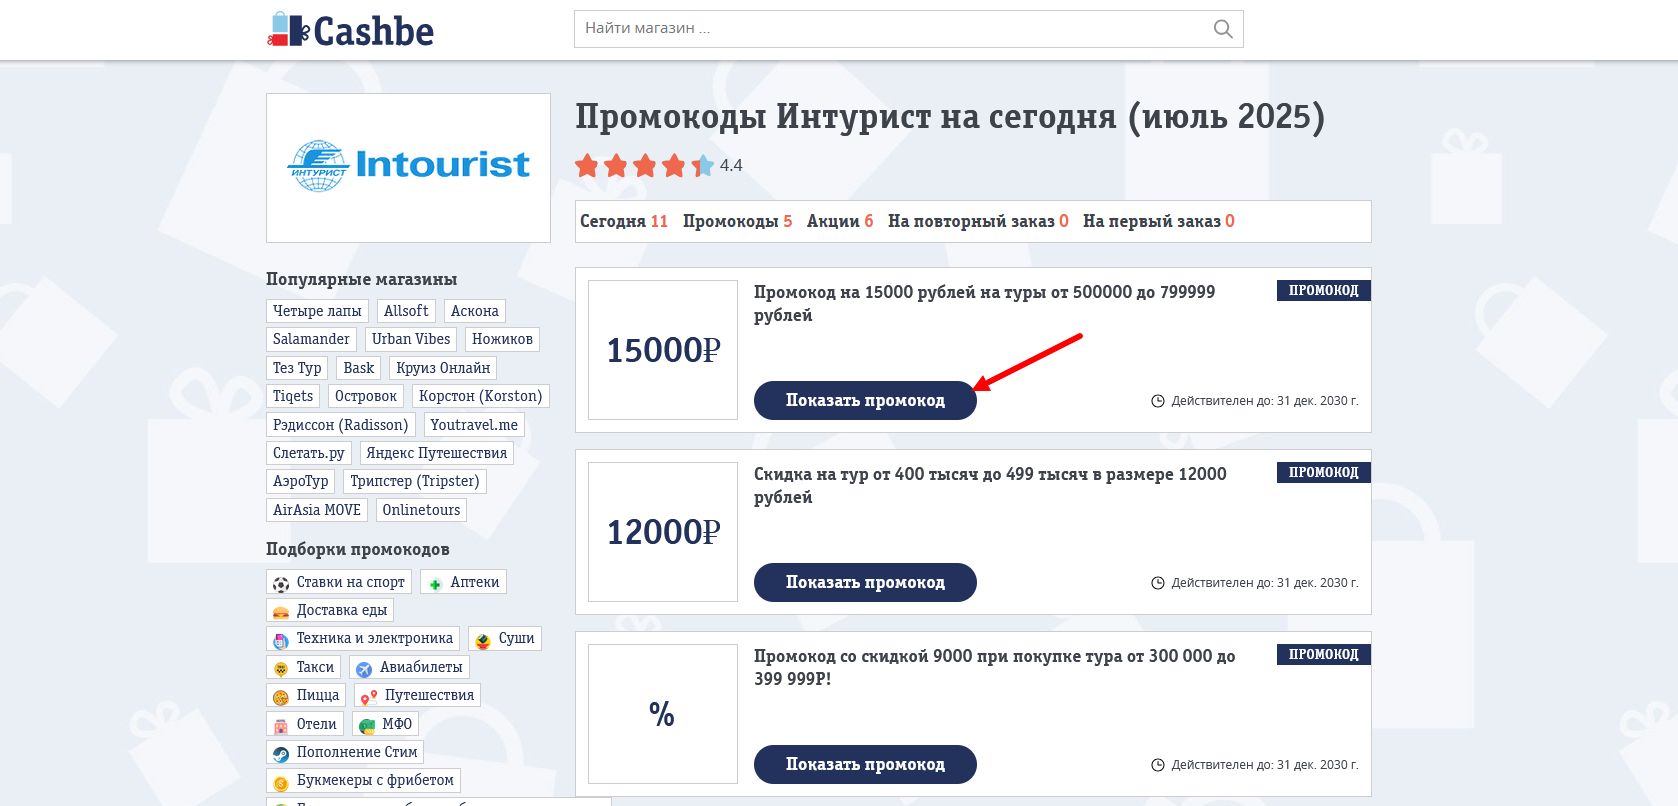1678x806 pixels.
Task: Open the offer title with 9000 discount
Action: point(994,667)
